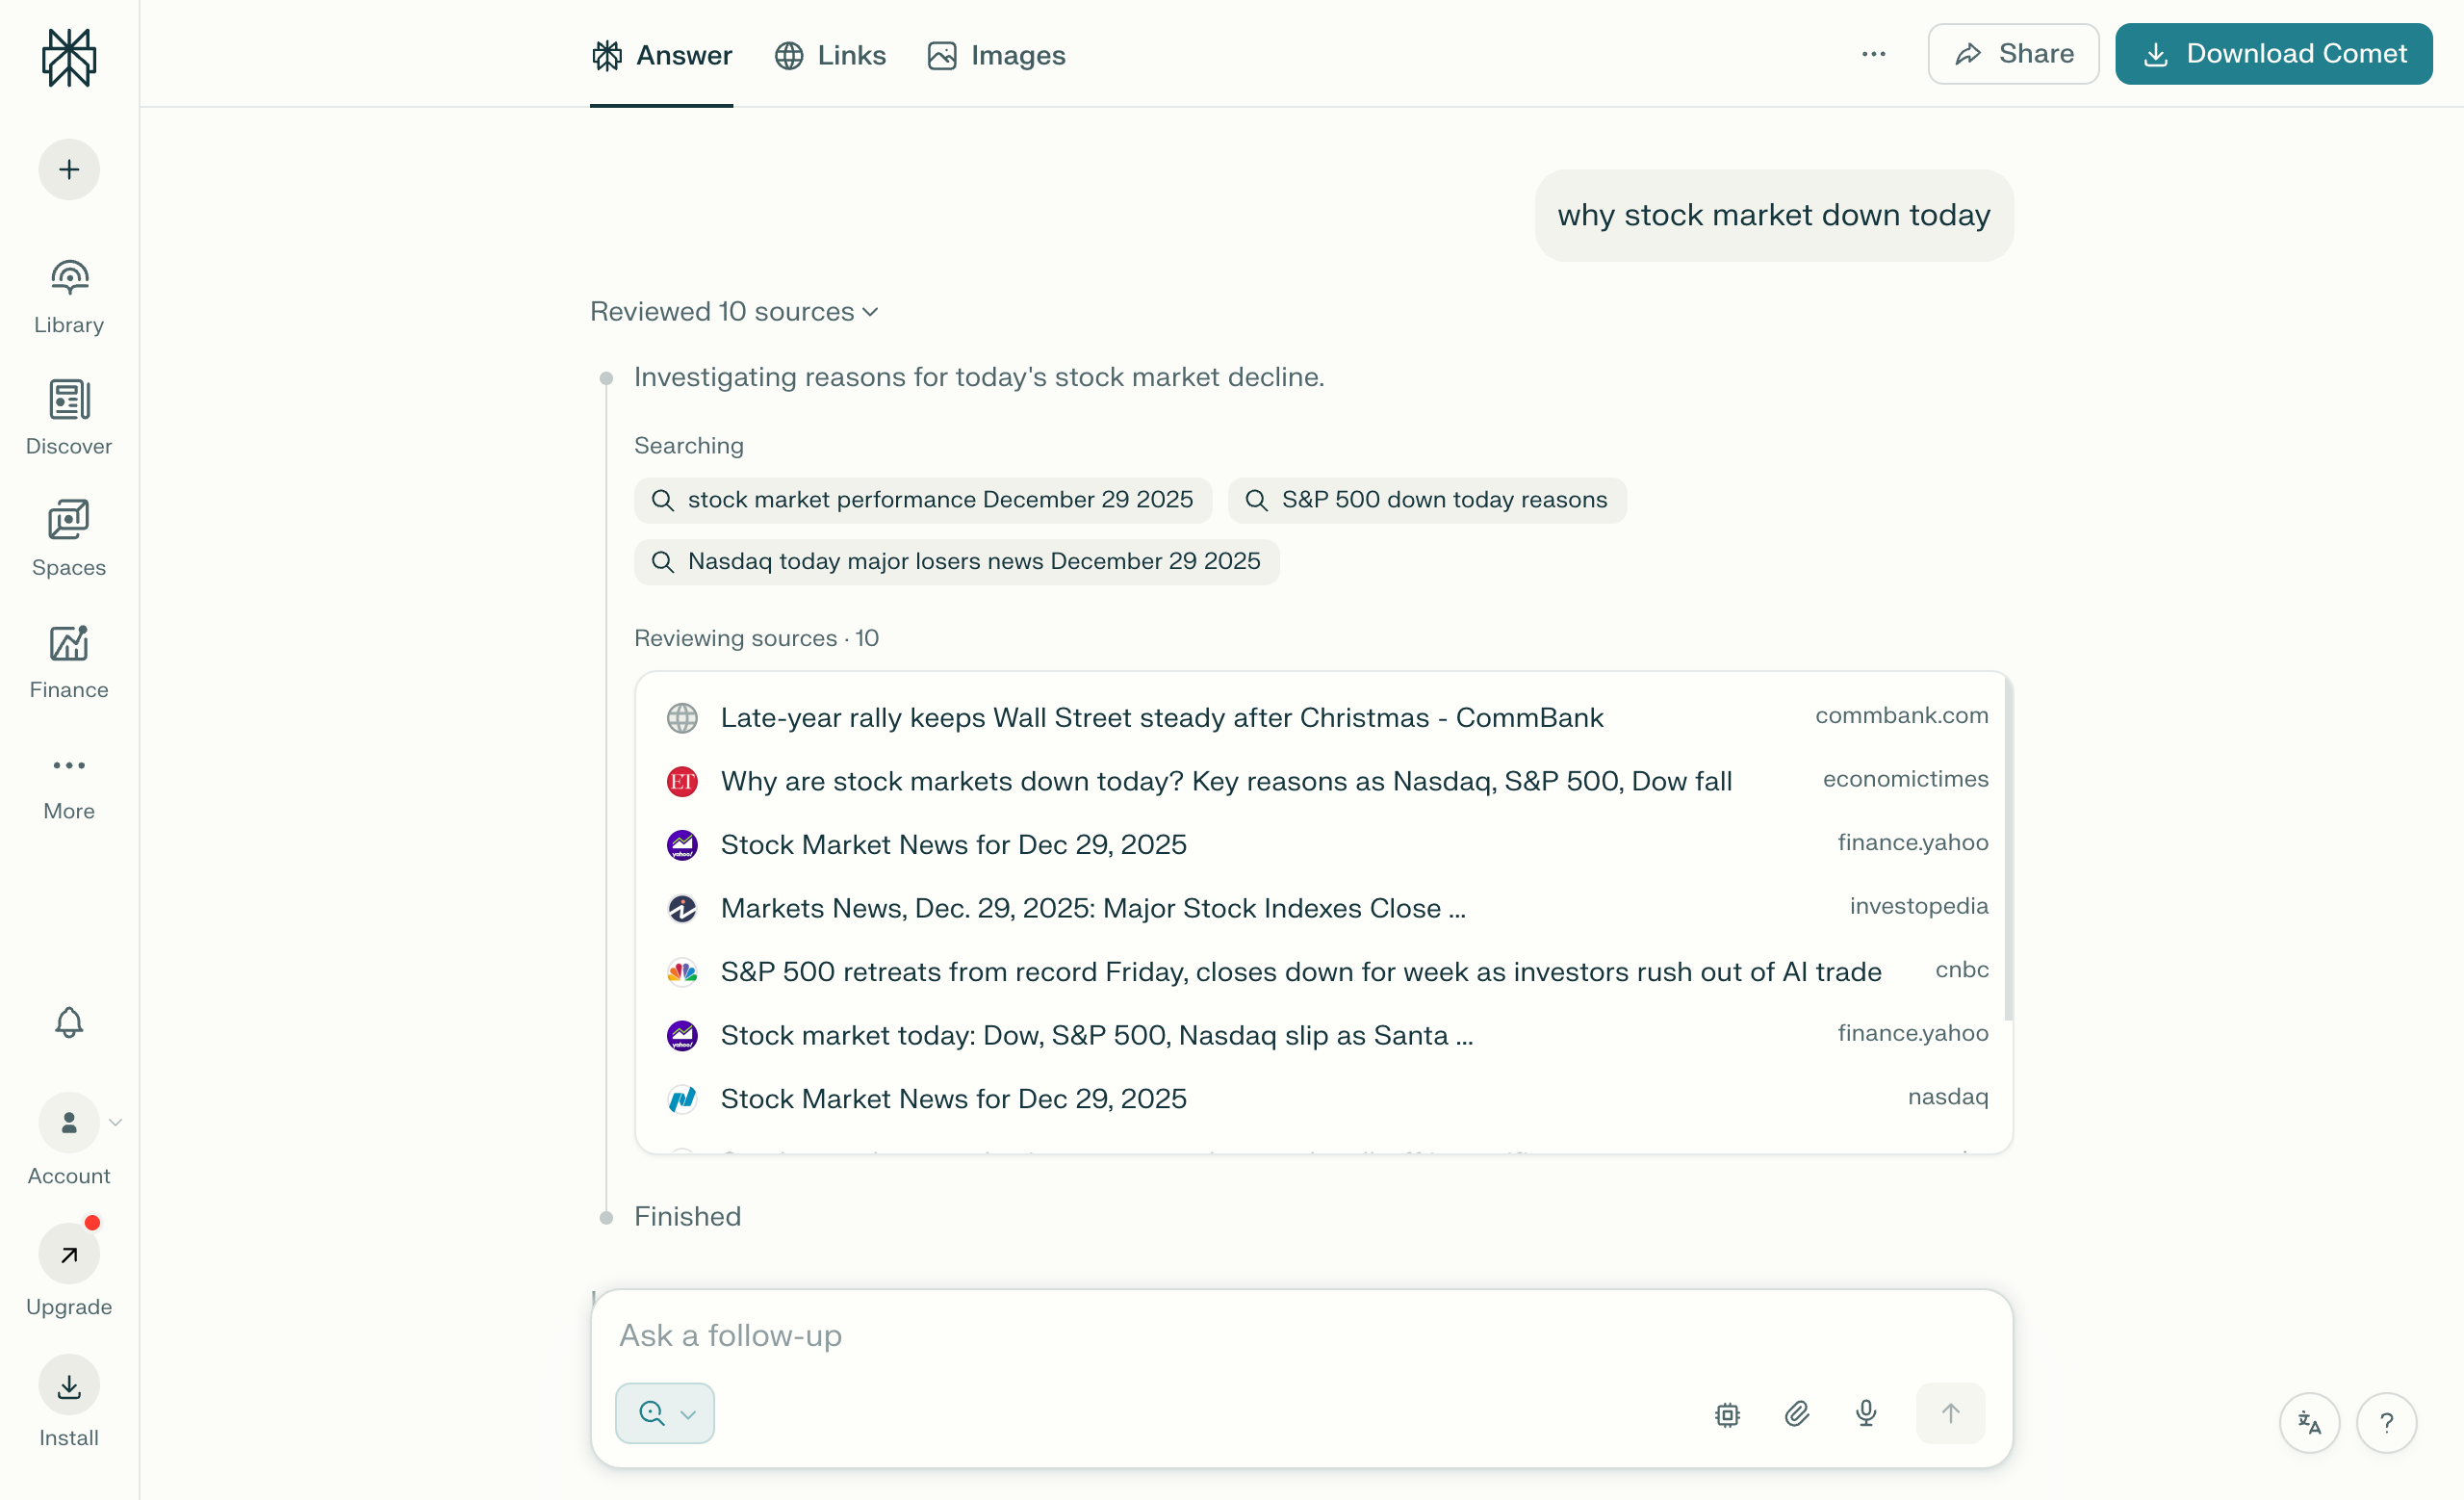Click 'Investigating reasons for today's stock market decline.' text
Image resolution: width=2464 pixels, height=1500 pixels.
979,377
